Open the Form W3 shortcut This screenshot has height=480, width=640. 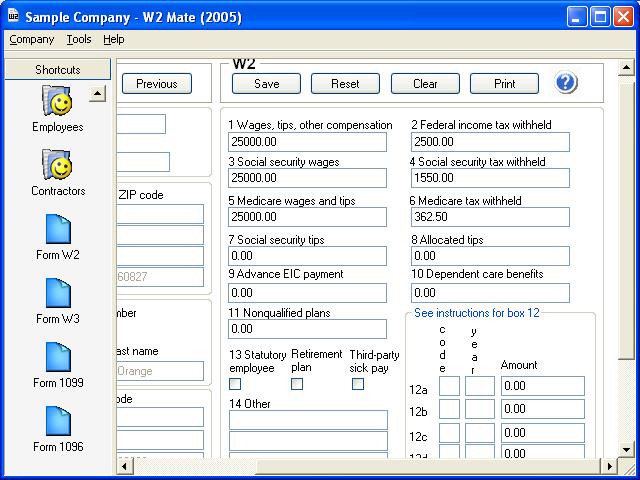(x=58, y=301)
